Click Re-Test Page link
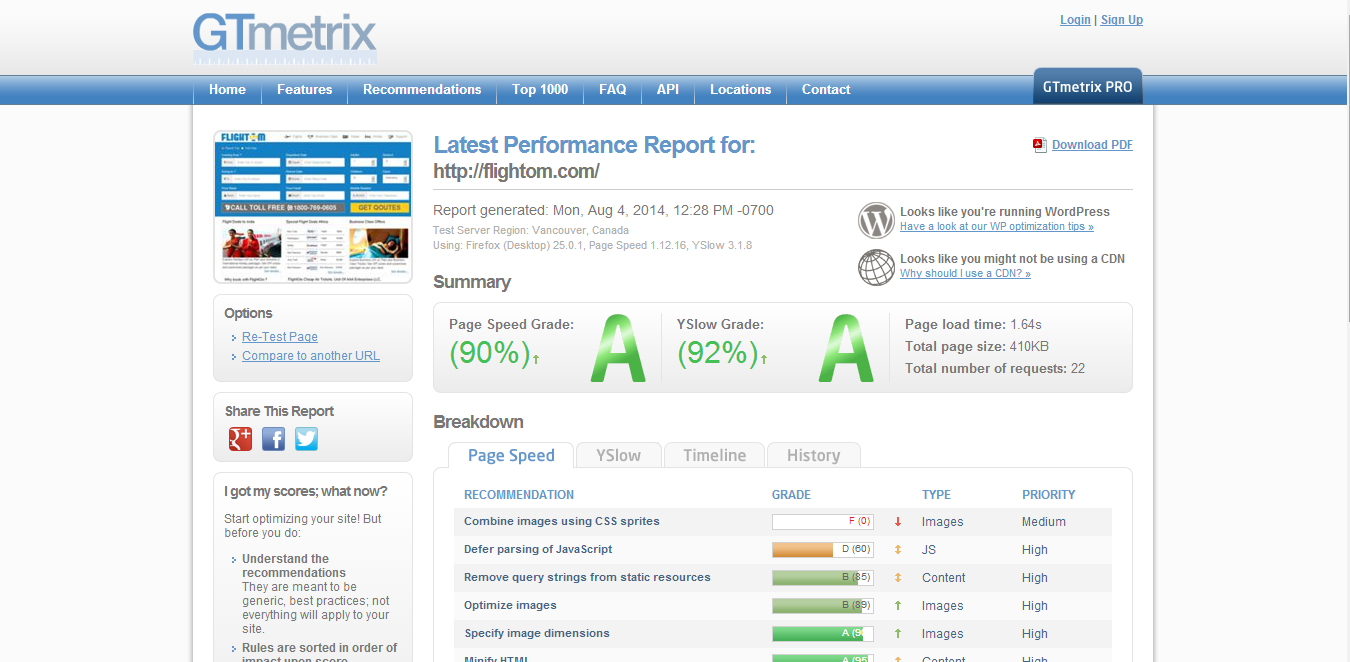 pyautogui.click(x=280, y=337)
